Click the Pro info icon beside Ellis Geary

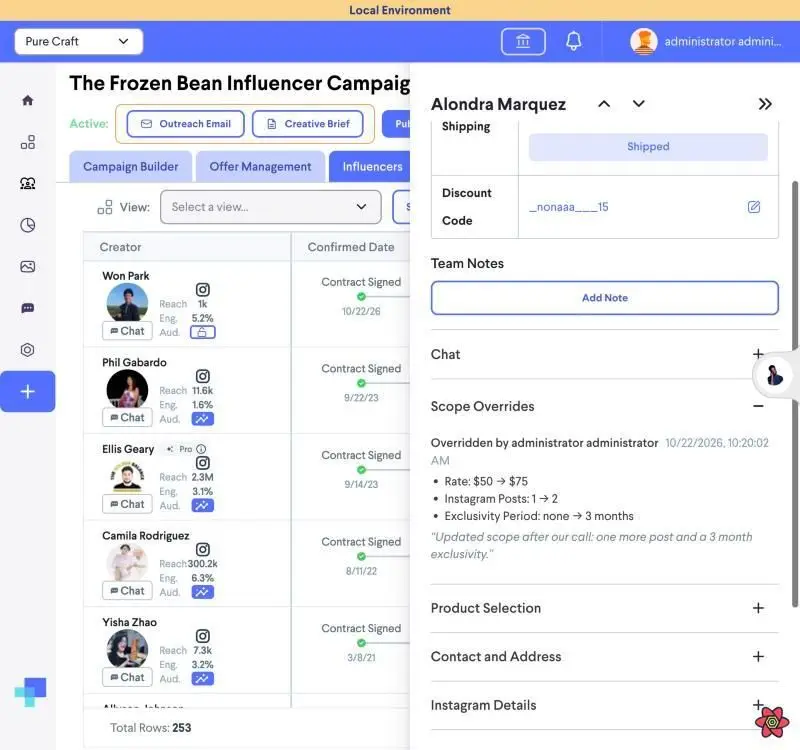click(x=201, y=449)
